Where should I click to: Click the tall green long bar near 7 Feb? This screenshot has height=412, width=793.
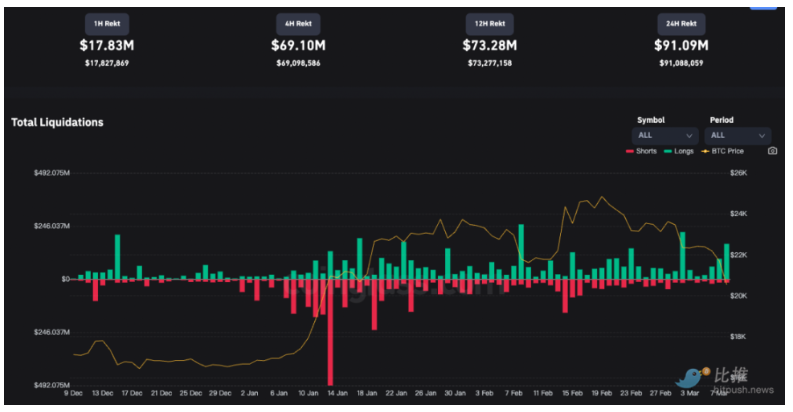[x=521, y=252]
